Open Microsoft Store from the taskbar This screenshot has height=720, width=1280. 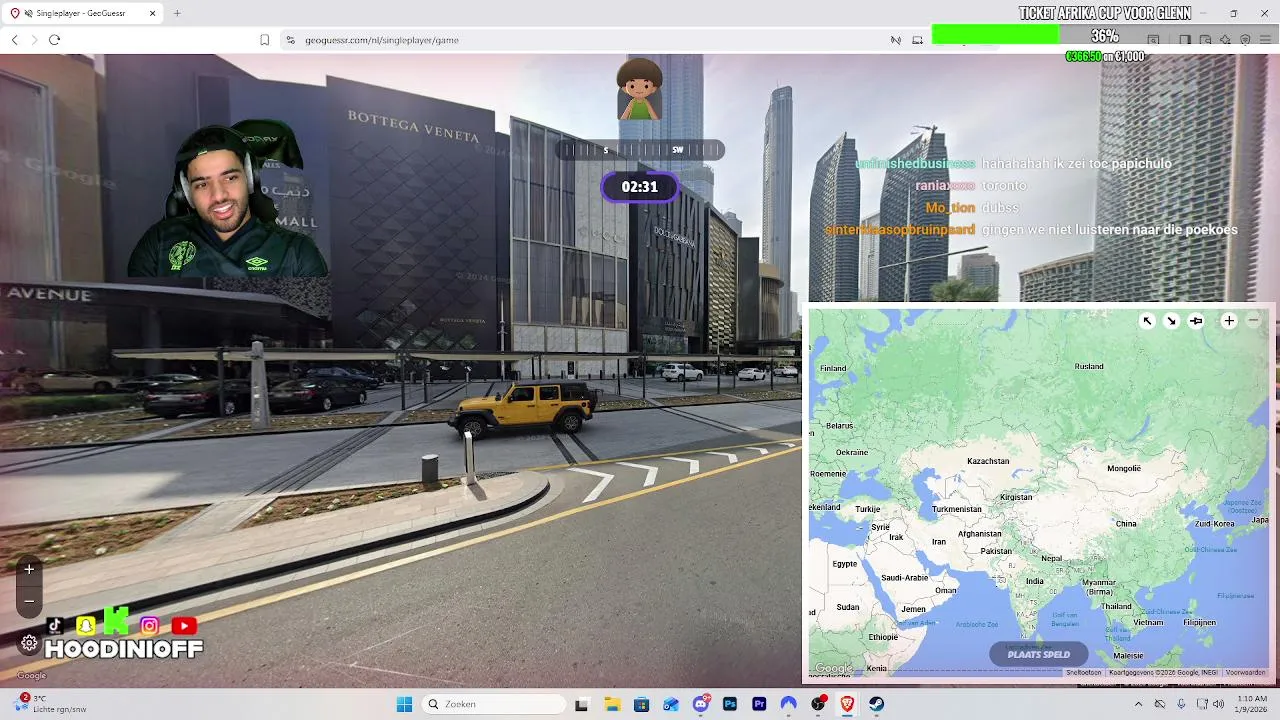click(641, 704)
